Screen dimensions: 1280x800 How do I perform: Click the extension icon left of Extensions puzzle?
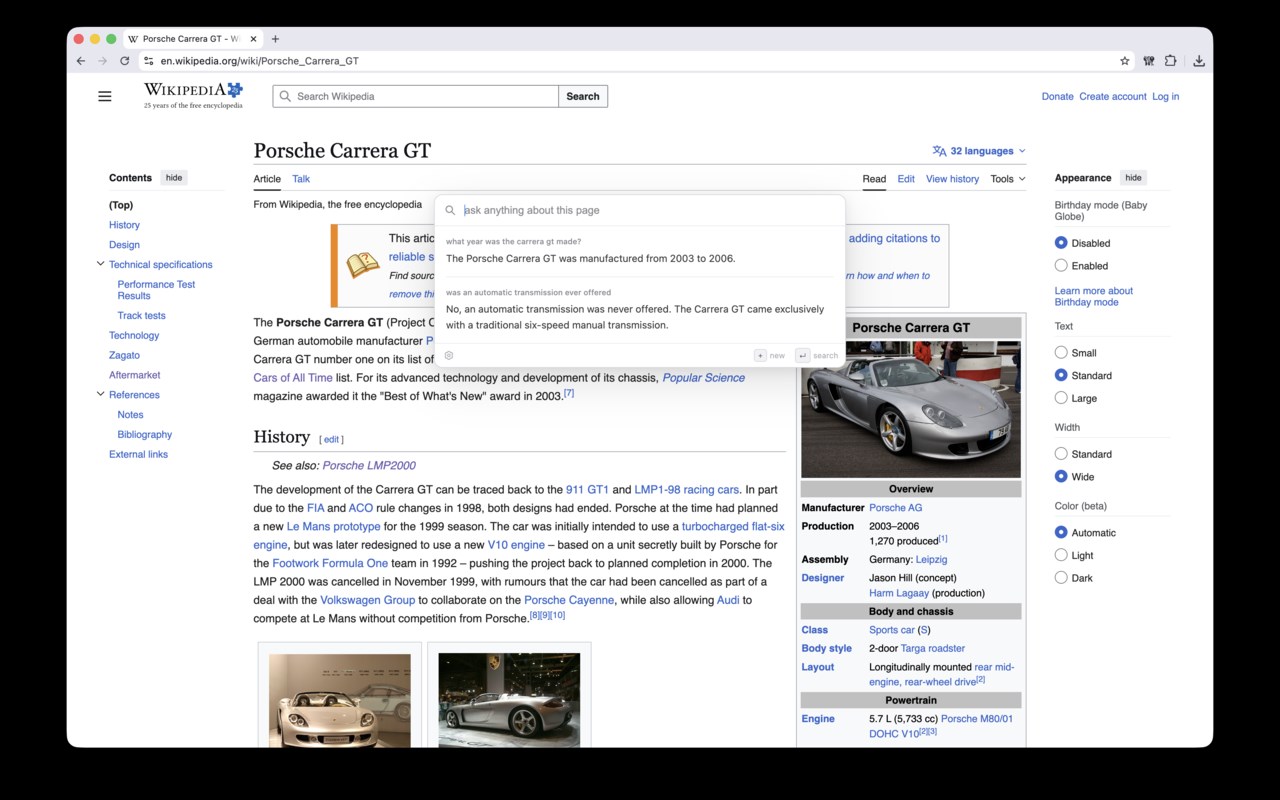click(1149, 61)
